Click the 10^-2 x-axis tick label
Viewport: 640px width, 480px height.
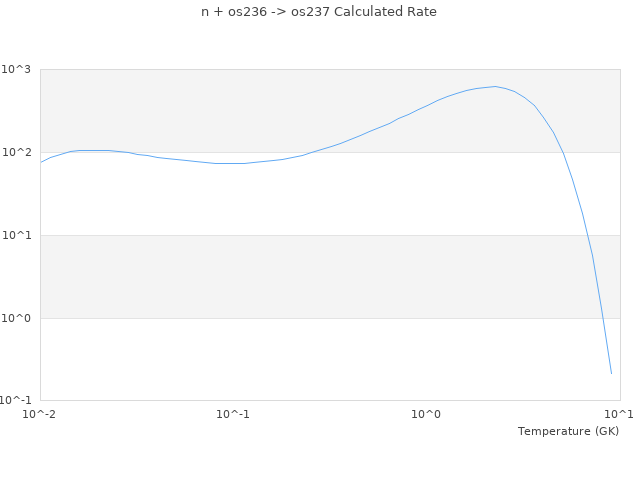tap(40, 413)
